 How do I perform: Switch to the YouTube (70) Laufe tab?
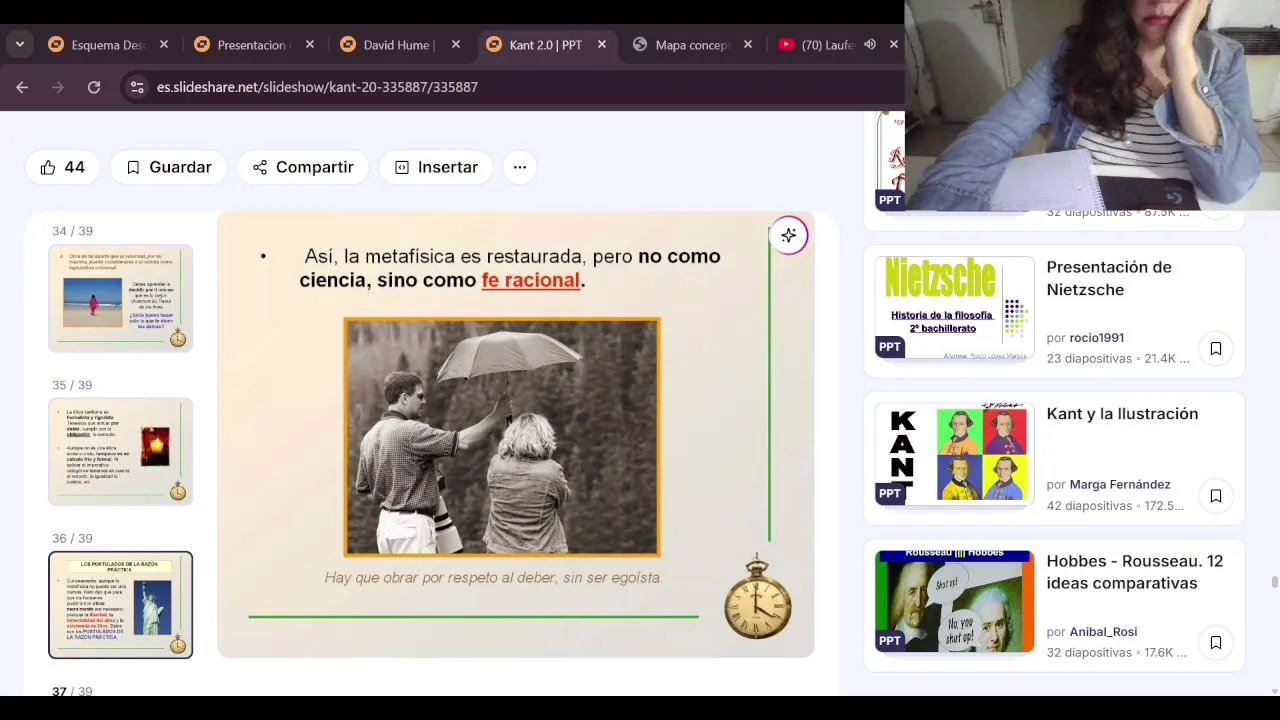[x=828, y=45]
